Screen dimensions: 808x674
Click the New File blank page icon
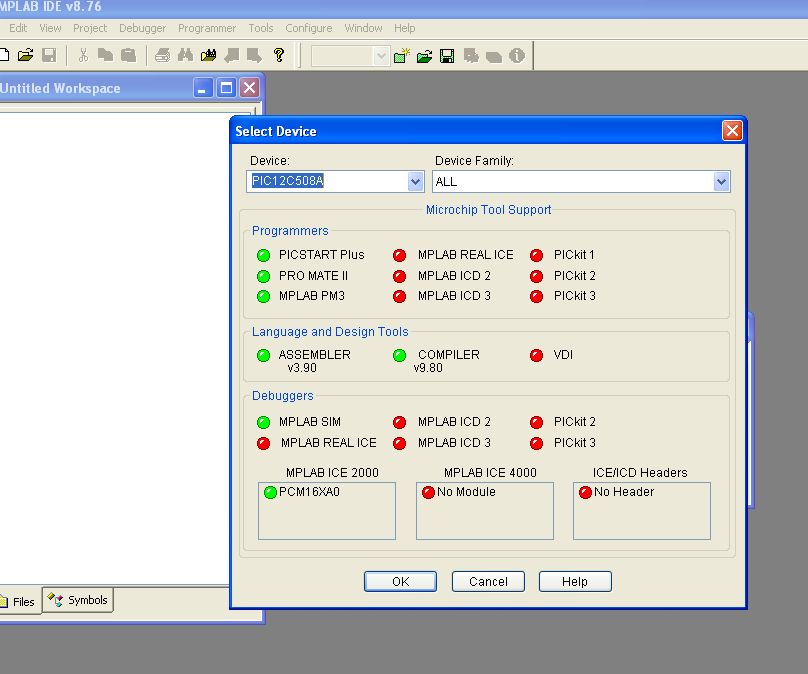(4, 55)
